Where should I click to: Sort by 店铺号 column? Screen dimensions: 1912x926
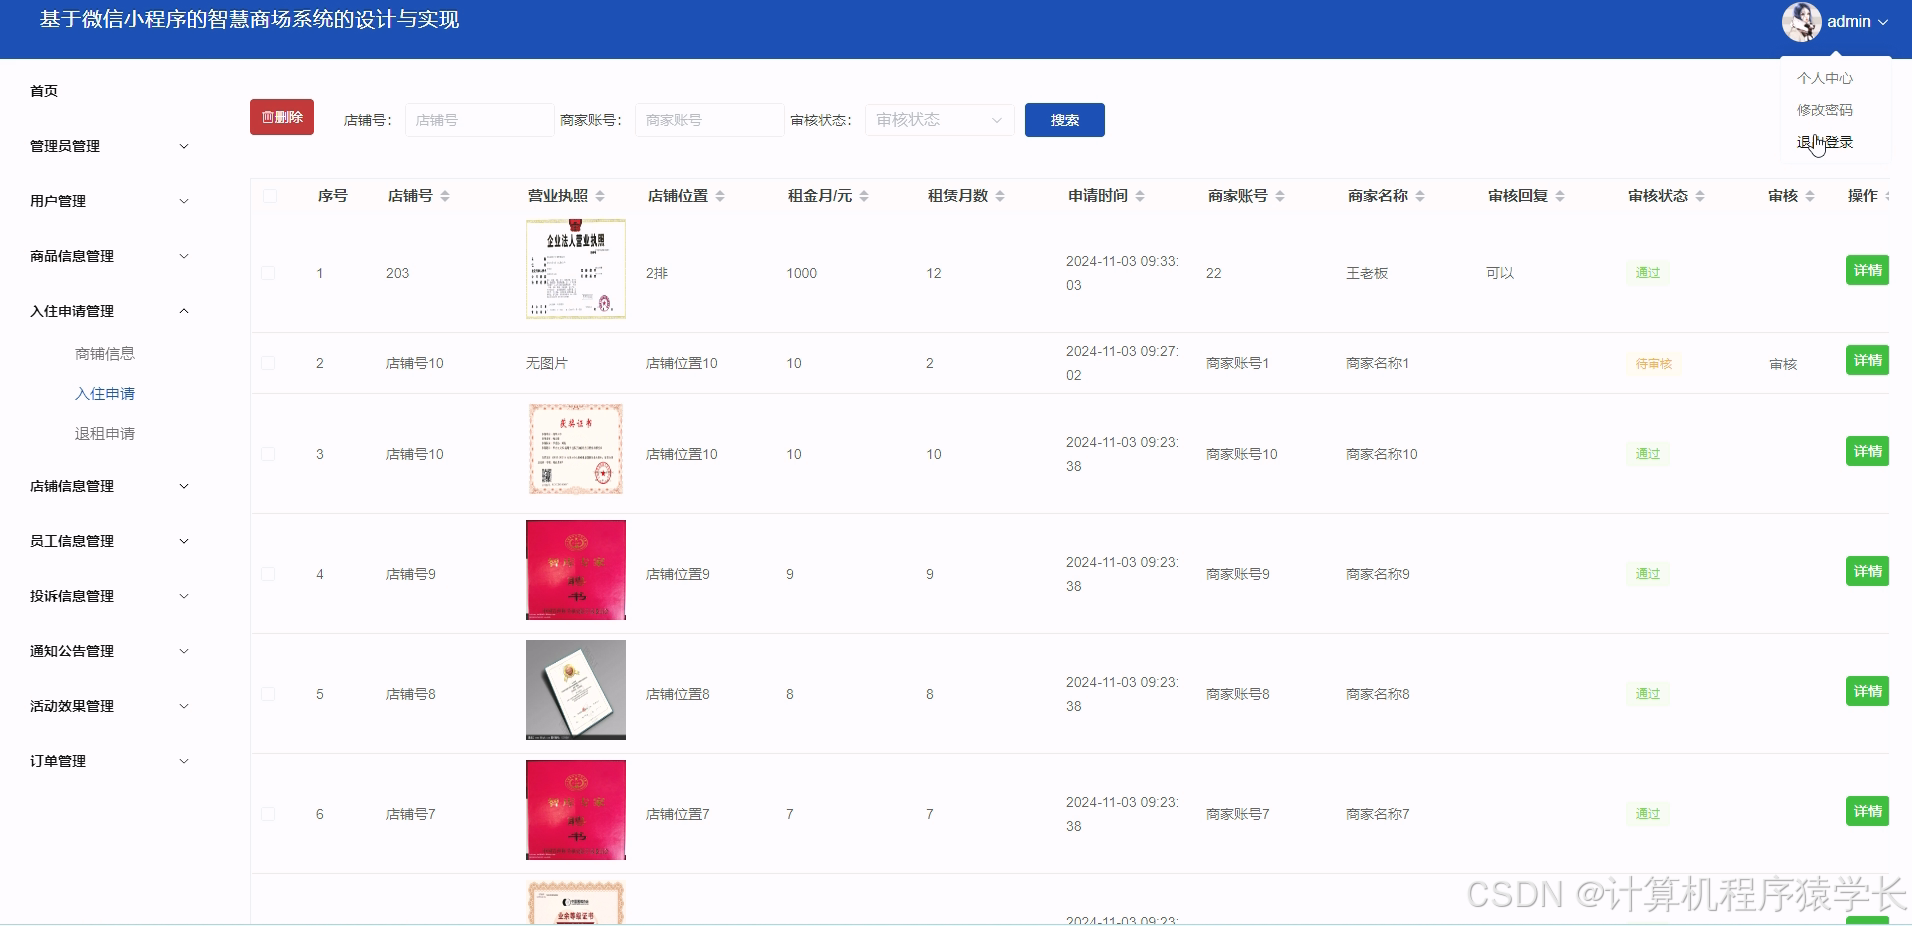(447, 196)
